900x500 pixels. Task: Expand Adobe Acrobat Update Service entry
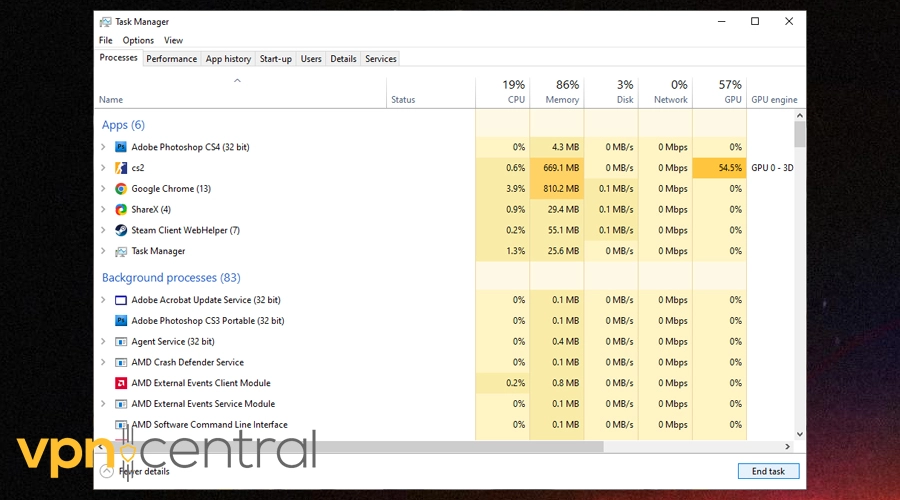(103, 300)
